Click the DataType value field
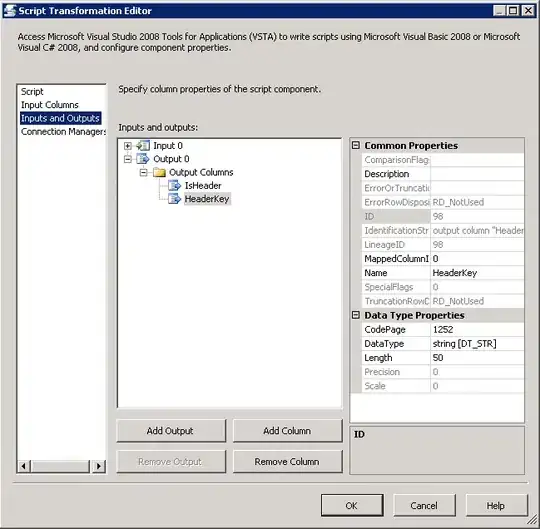 pos(477,344)
